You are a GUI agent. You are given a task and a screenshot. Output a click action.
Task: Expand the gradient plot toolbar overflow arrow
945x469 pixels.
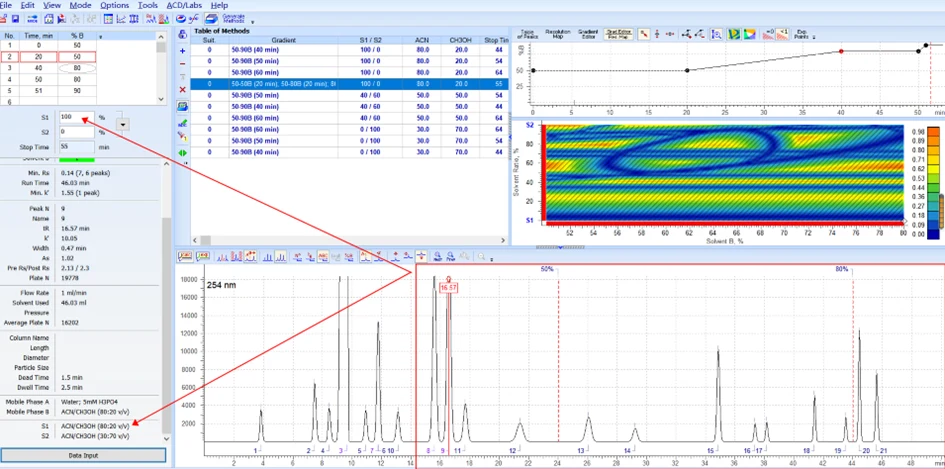coord(814,37)
